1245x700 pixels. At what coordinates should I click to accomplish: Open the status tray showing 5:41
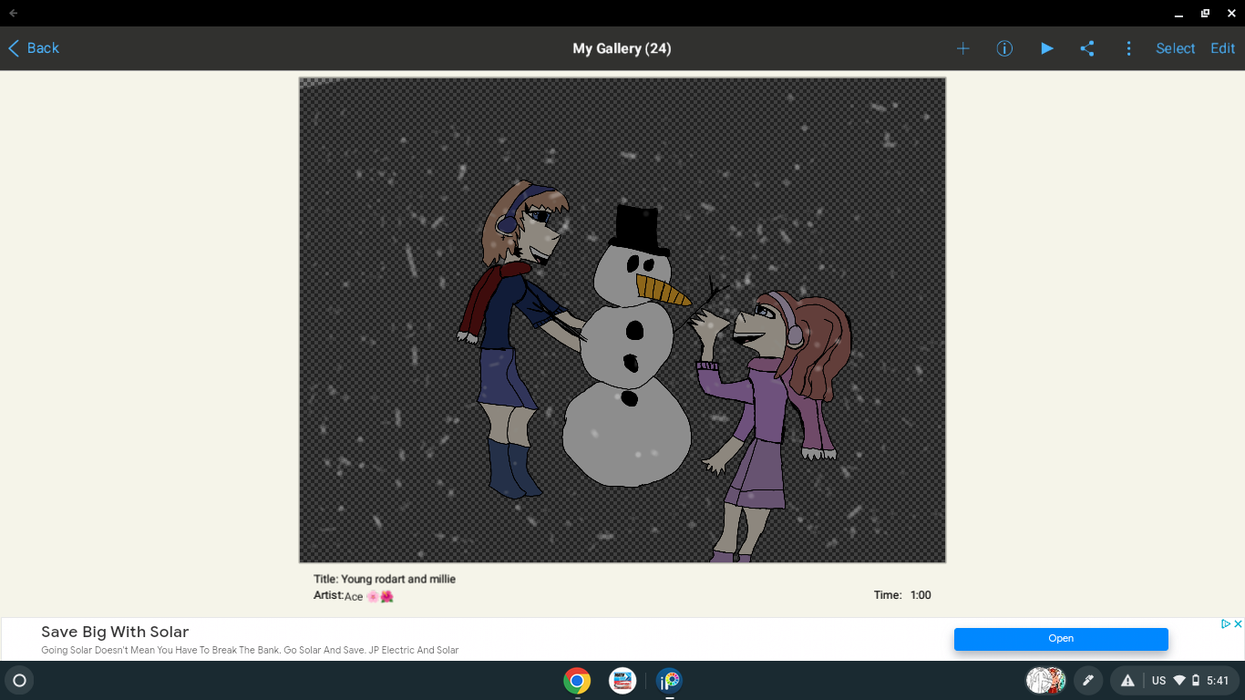[1190, 681]
